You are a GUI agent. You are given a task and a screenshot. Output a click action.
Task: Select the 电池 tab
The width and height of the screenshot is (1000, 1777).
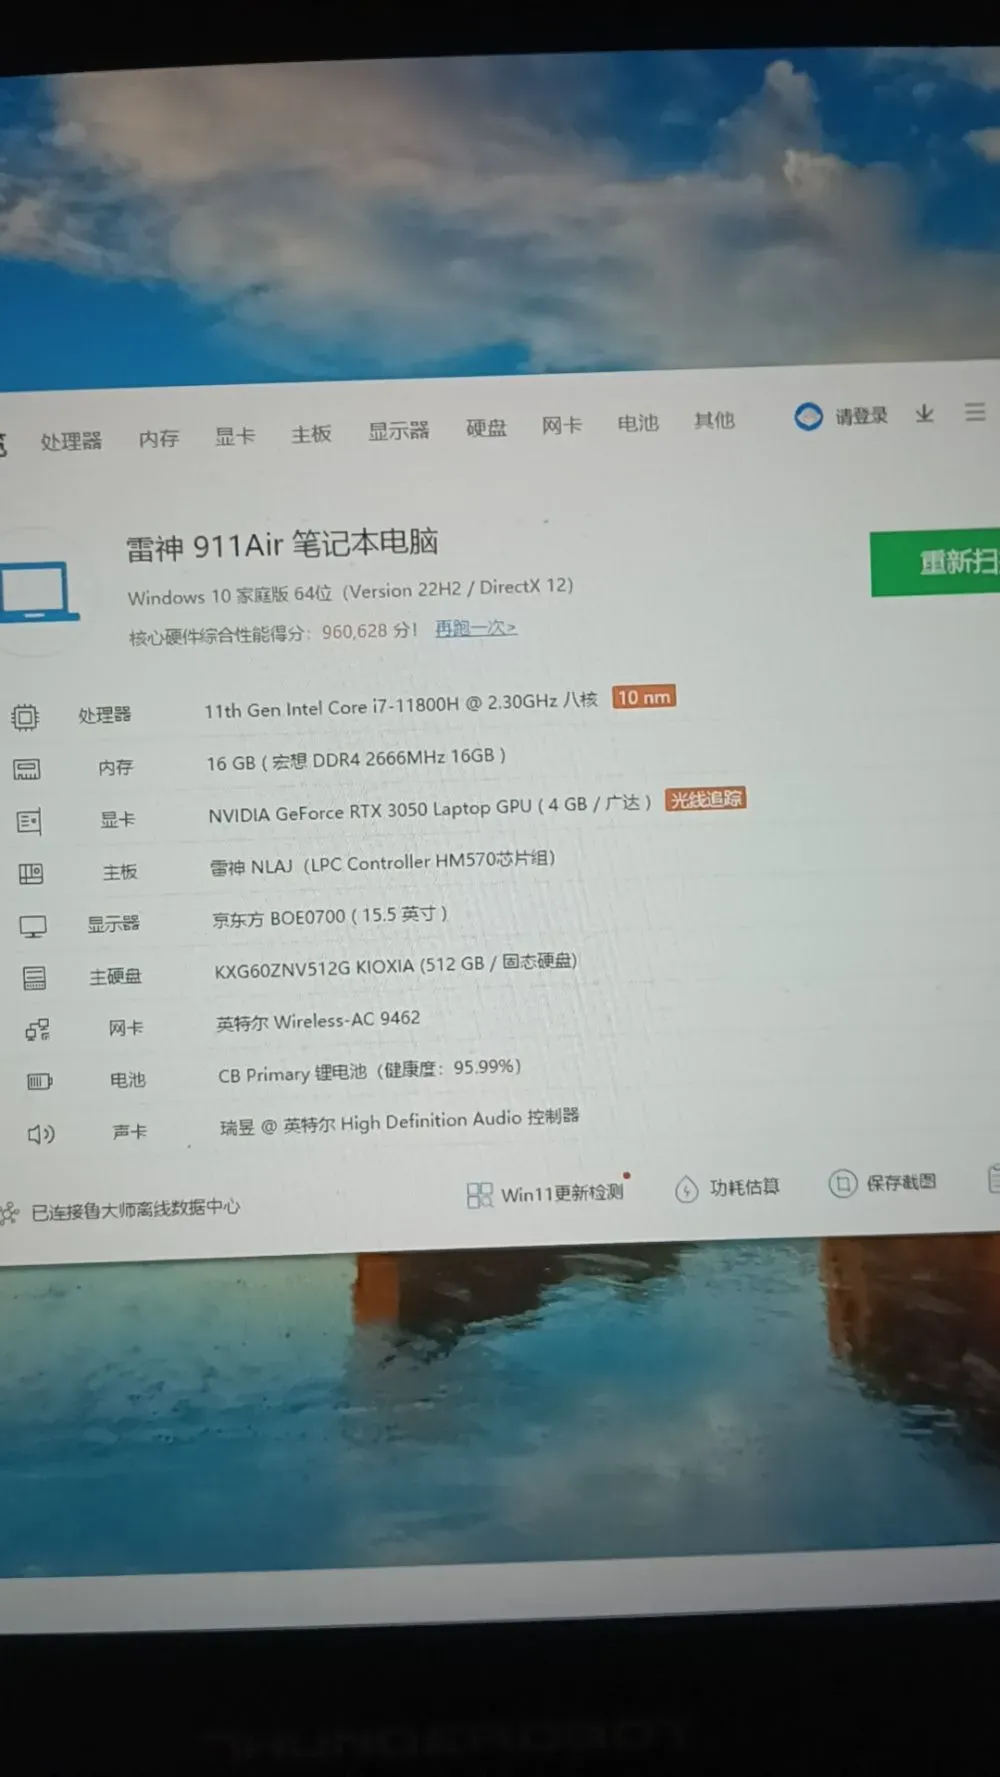638,423
